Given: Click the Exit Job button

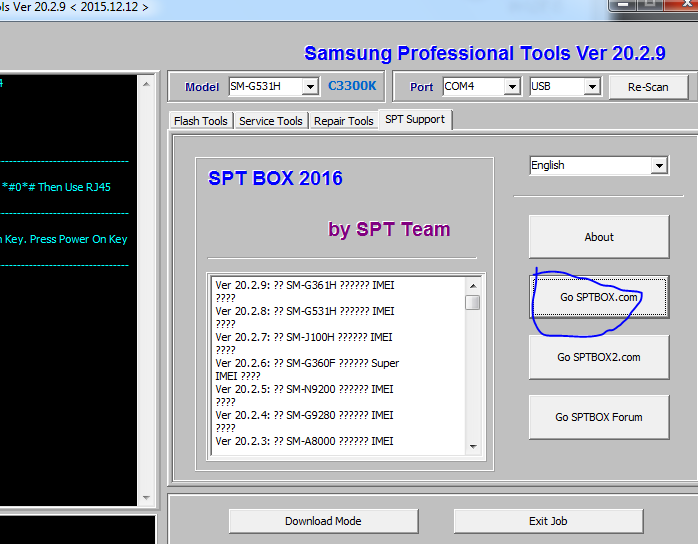Looking at the screenshot, I should pyautogui.click(x=548, y=521).
